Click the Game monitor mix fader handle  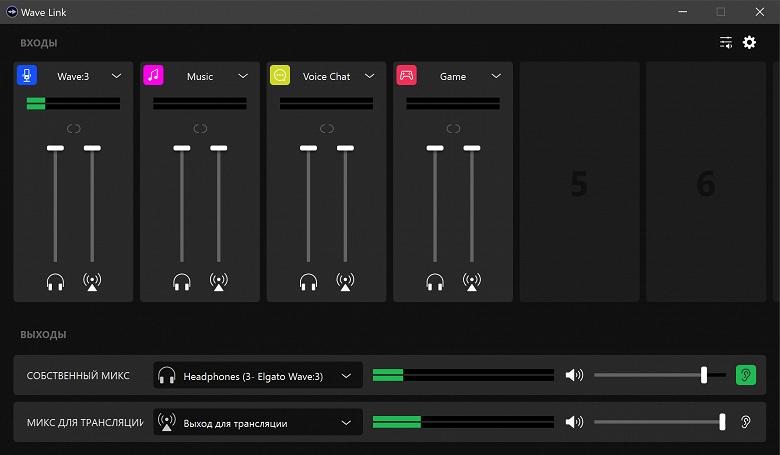coord(435,148)
